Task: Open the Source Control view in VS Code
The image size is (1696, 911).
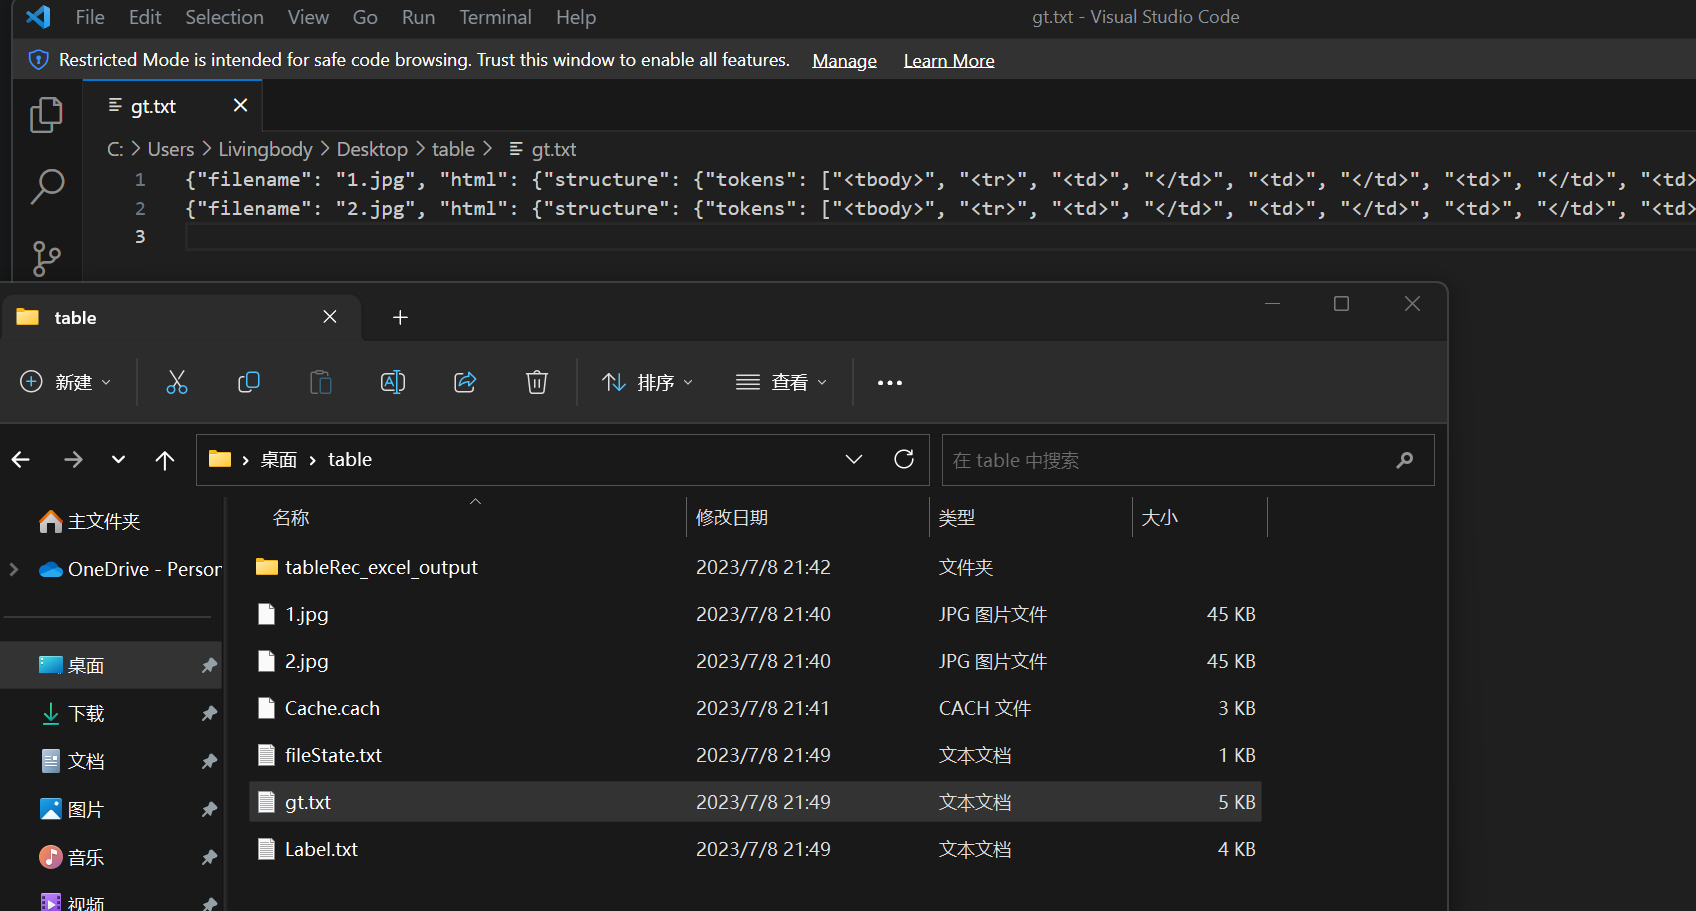Action: pyautogui.click(x=46, y=259)
